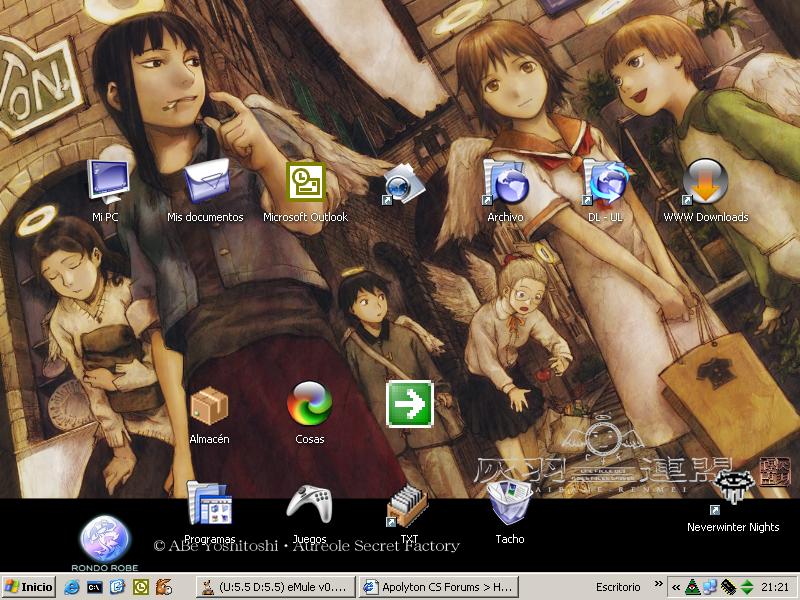Open the Mis documentos folder
The height and width of the screenshot is (600, 800).
205,182
